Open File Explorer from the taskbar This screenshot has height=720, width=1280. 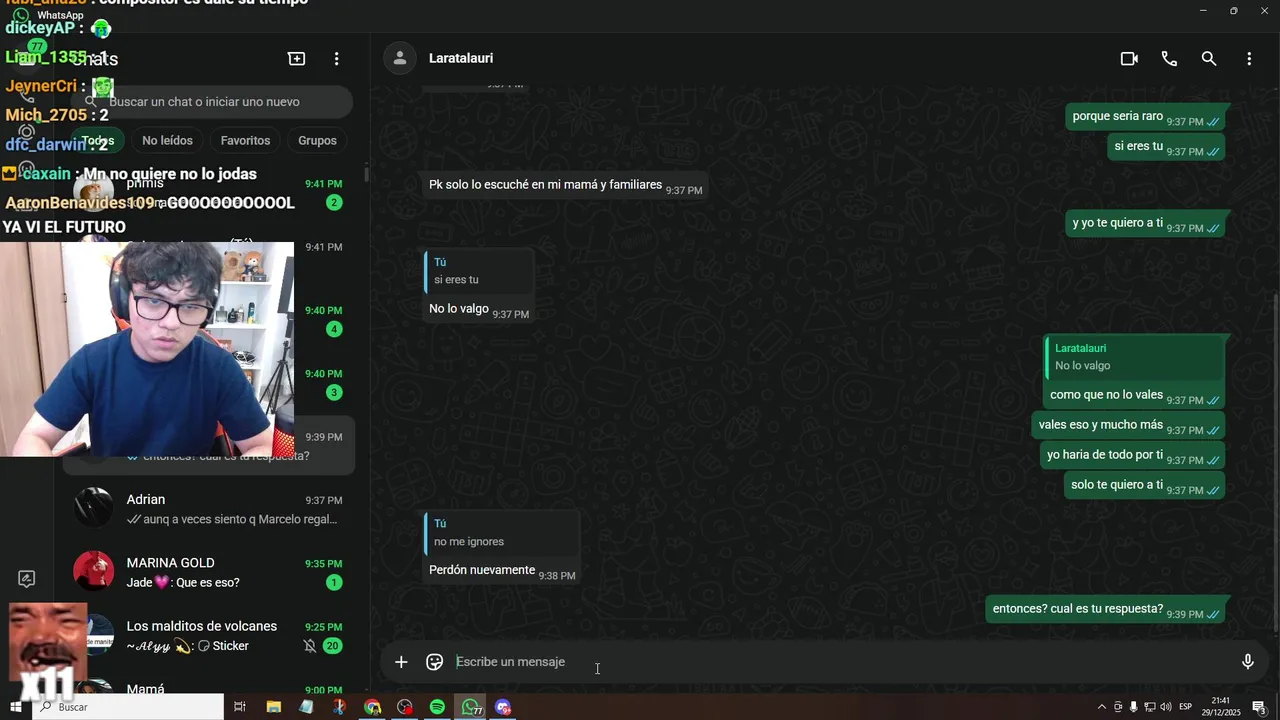point(273,707)
